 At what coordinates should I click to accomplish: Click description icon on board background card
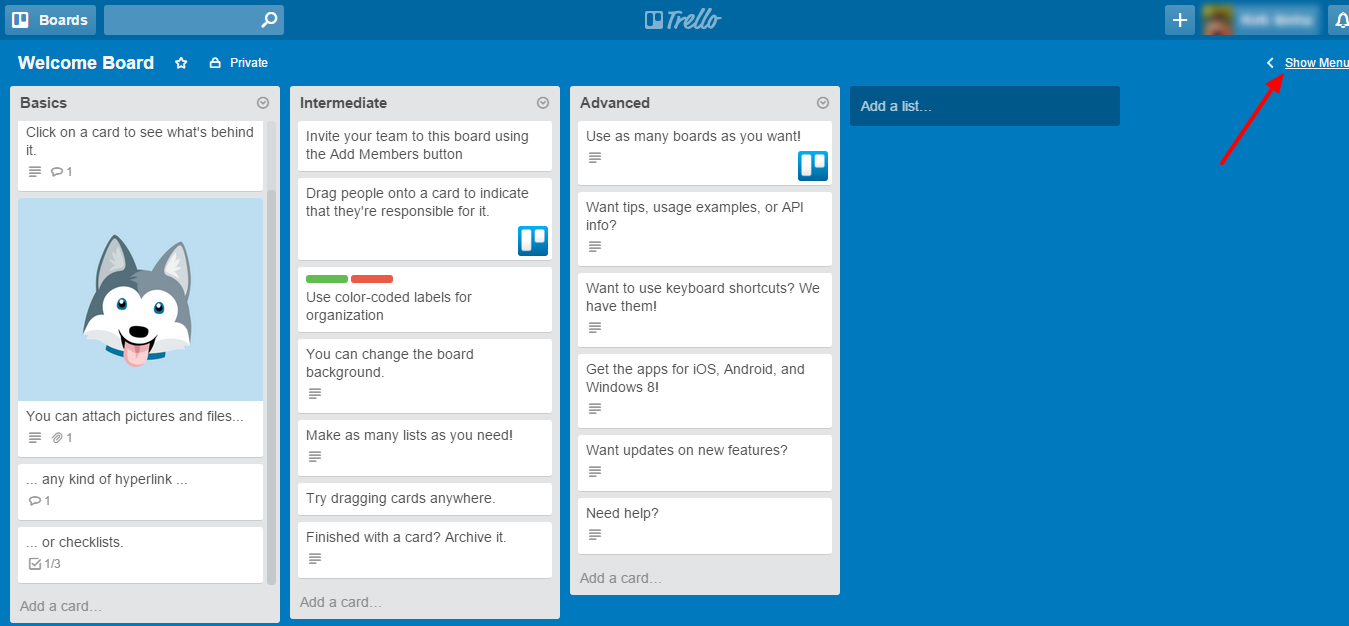[315, 394]
